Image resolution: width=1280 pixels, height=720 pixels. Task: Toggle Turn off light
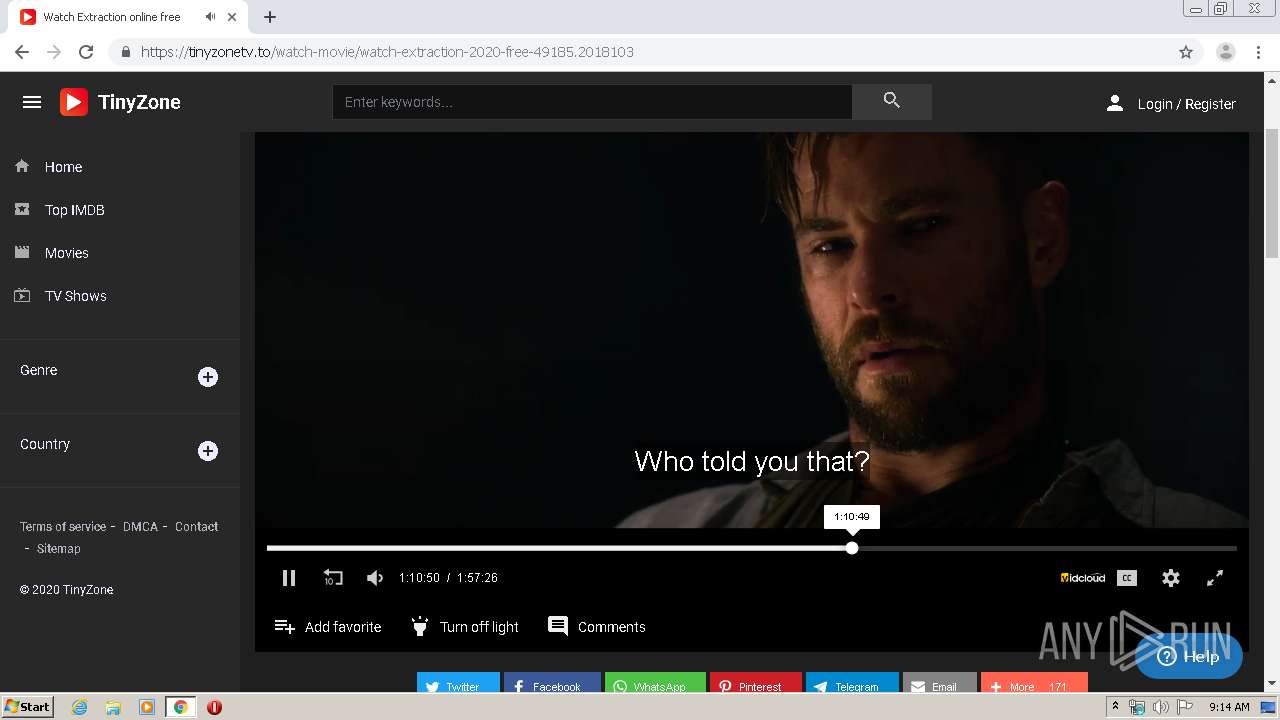click(x=465, y=627)
